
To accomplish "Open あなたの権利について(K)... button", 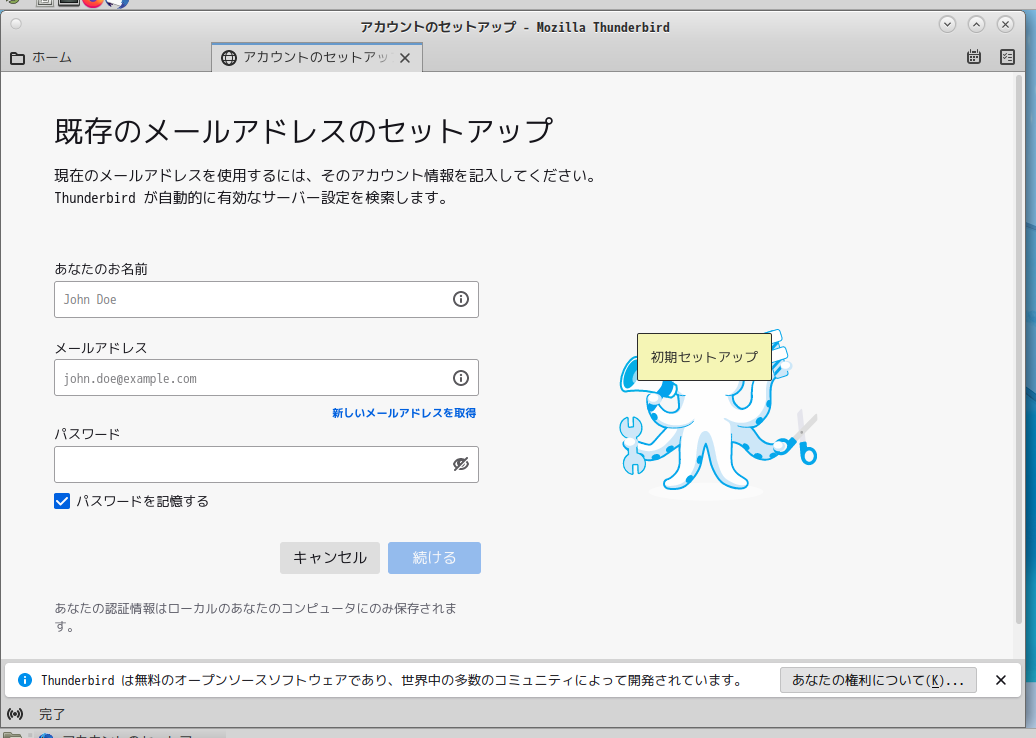I will point(878,680).
